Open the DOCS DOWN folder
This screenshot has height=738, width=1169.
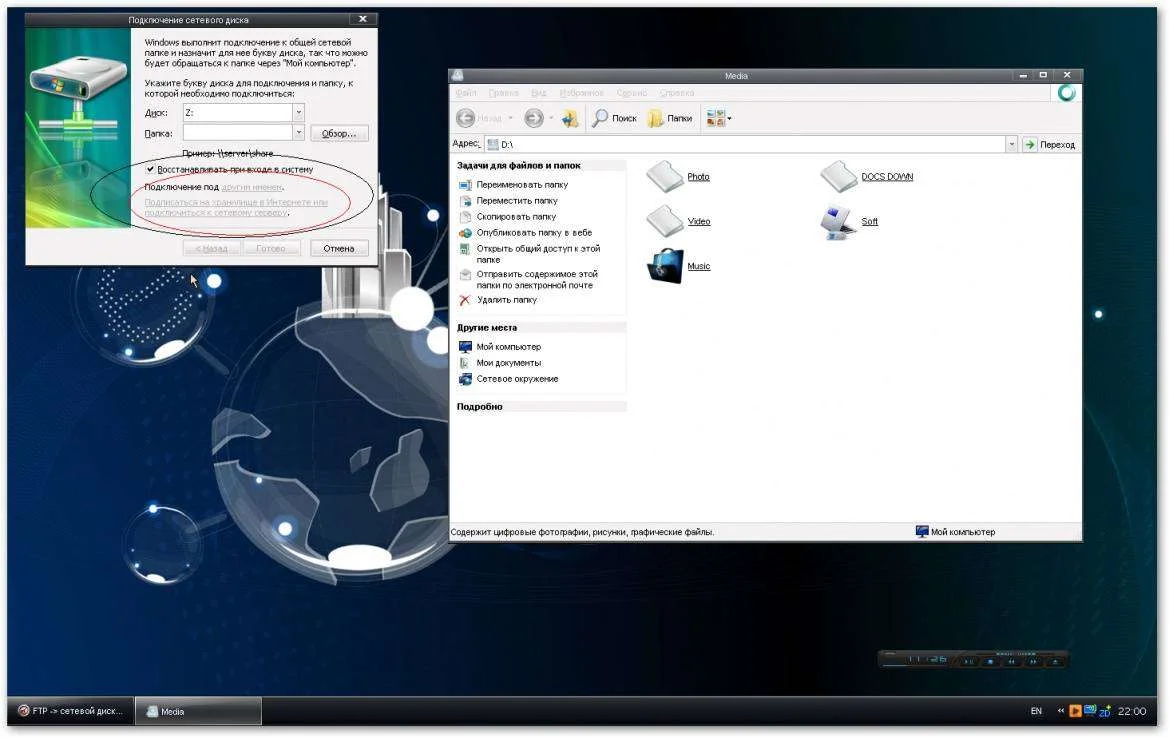pyautogui.click(x=866, y=177)
